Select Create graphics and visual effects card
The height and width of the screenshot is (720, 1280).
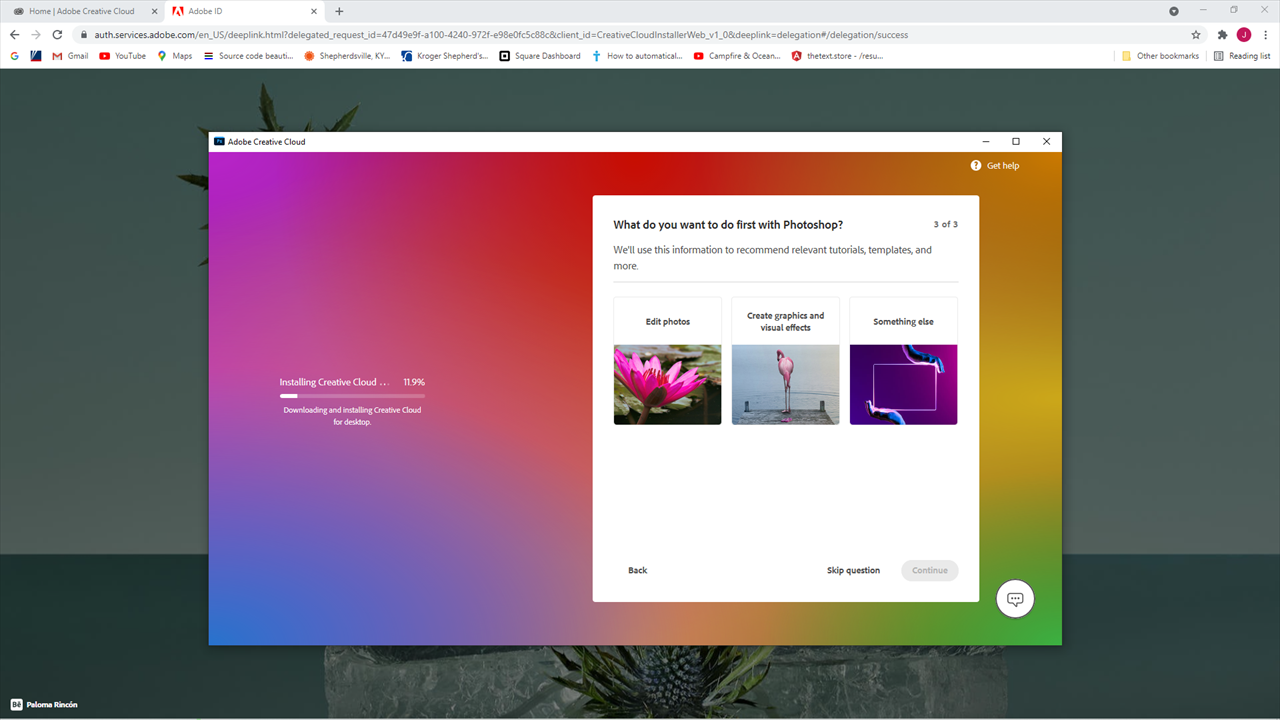(x=785, y=361)
